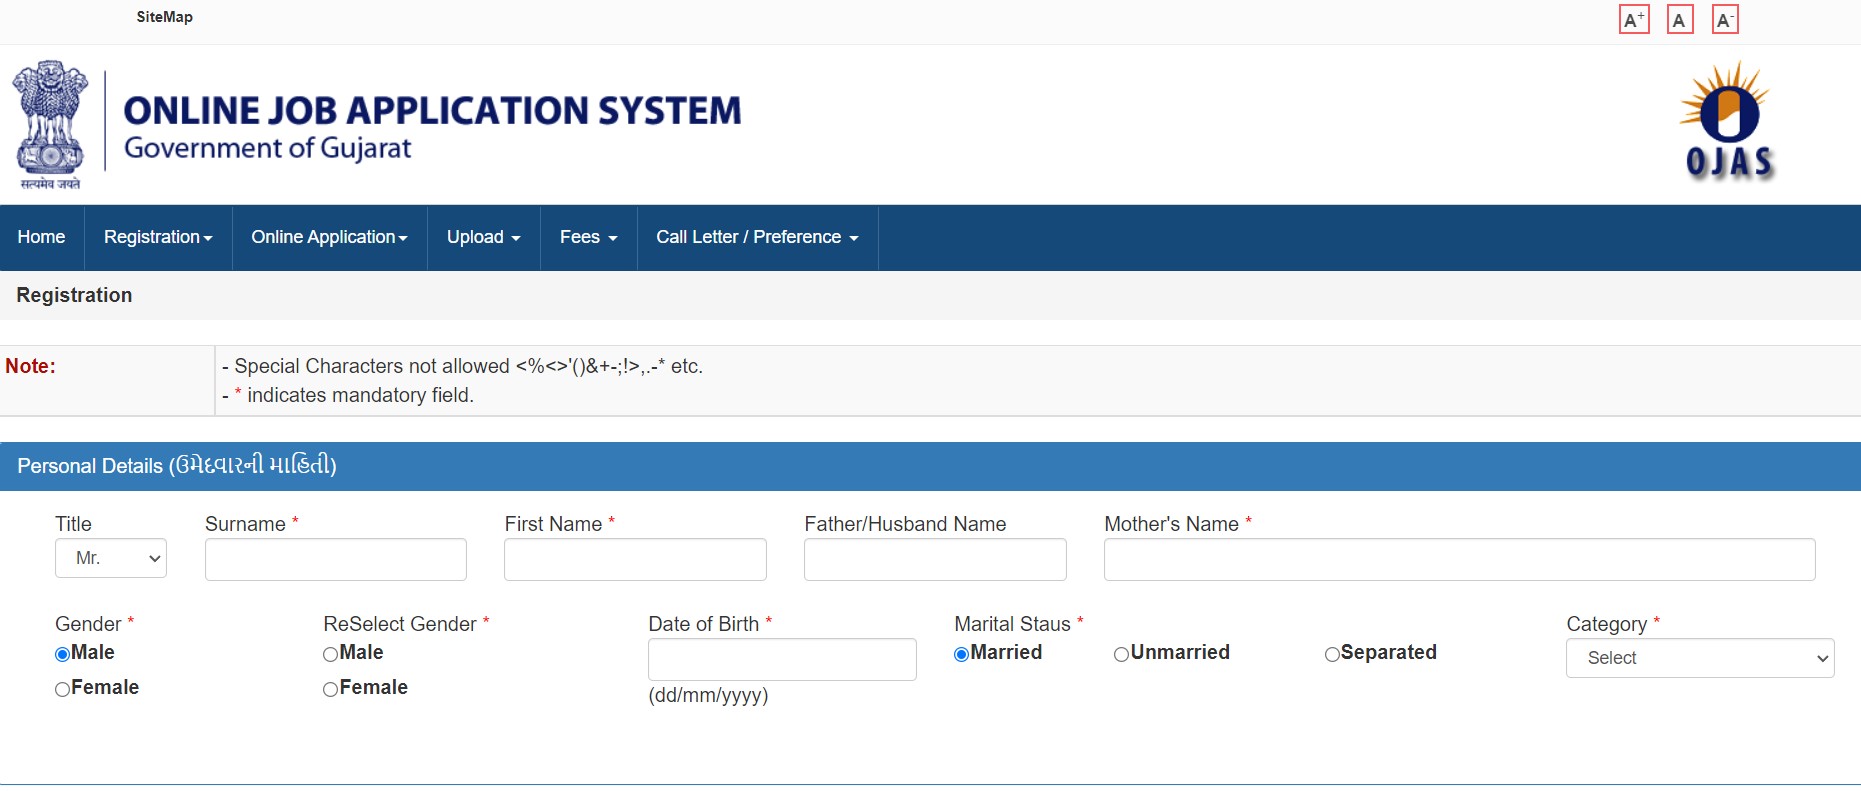The height and width of the screenshot is (791, 1861).
Task: Open the Title dropdown showing Mr.
Action: (111, 558)
